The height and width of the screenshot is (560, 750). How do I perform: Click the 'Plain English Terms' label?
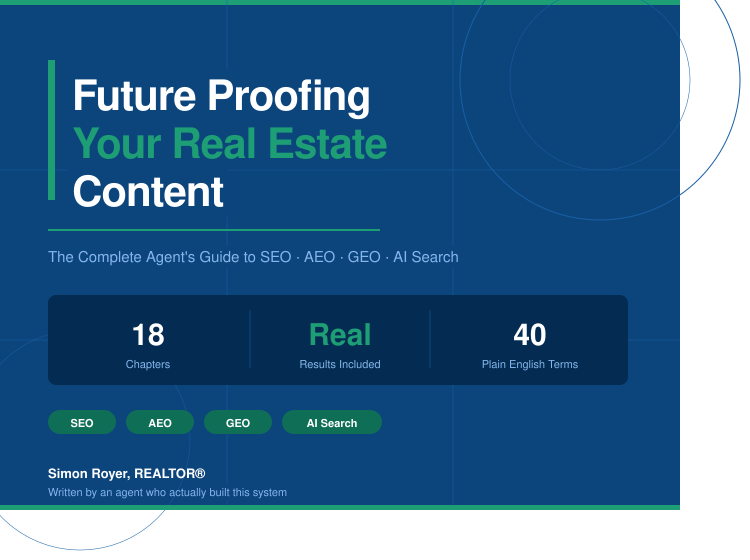[529, 364]
